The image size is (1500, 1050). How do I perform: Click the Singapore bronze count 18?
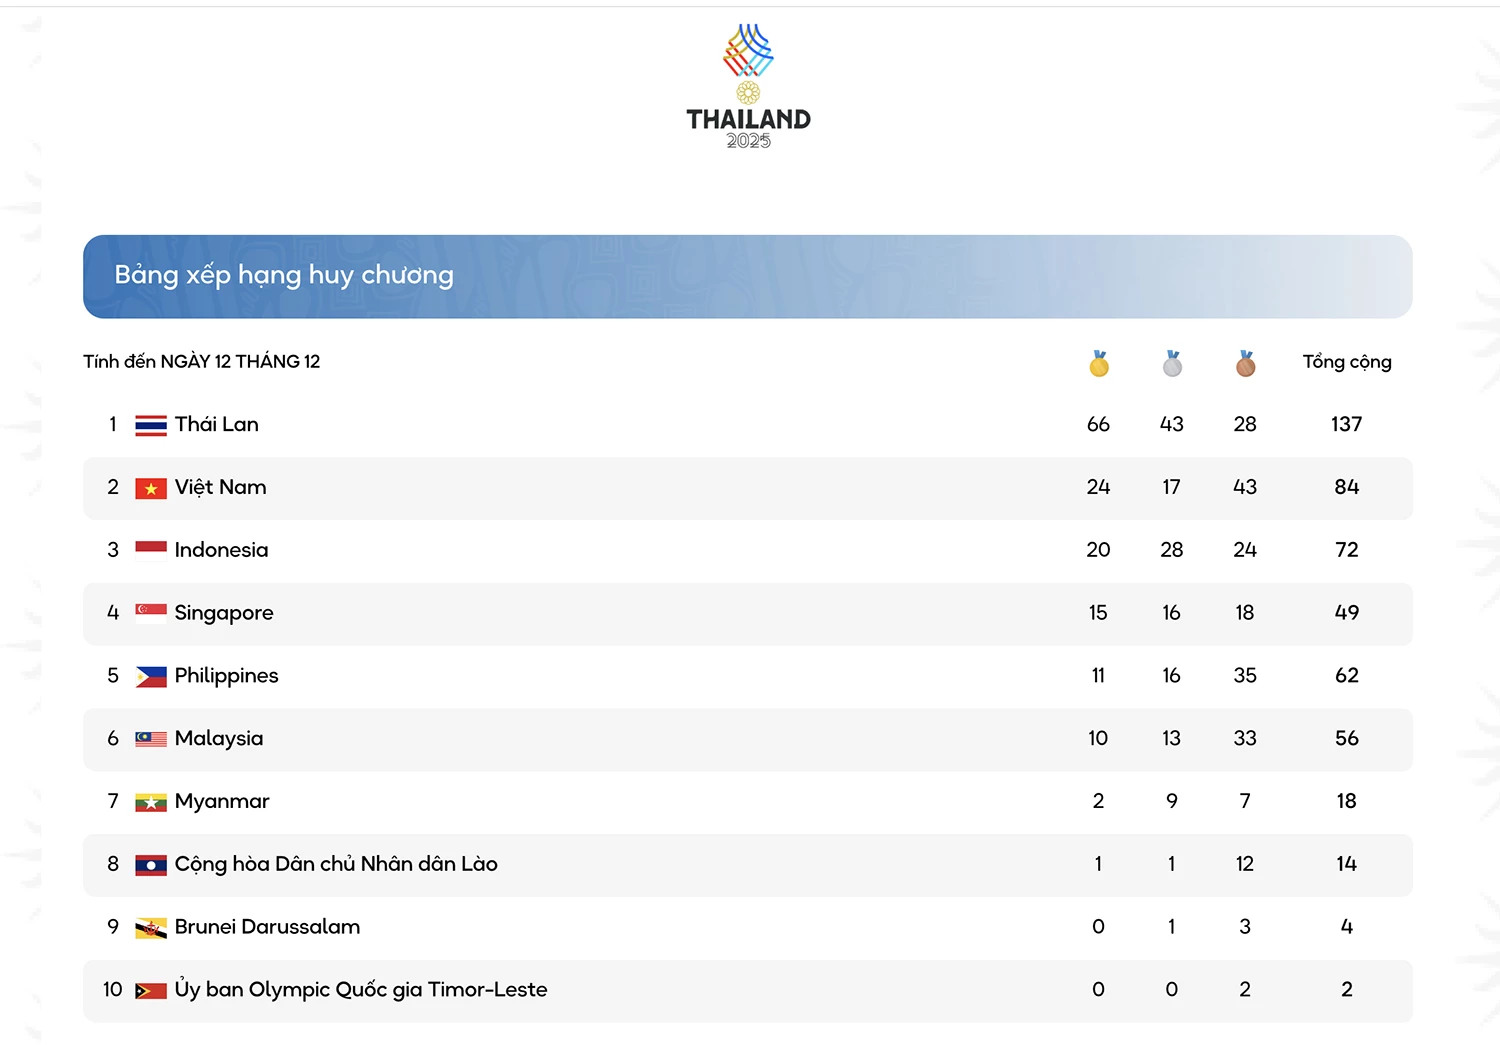click(1244, 613)
